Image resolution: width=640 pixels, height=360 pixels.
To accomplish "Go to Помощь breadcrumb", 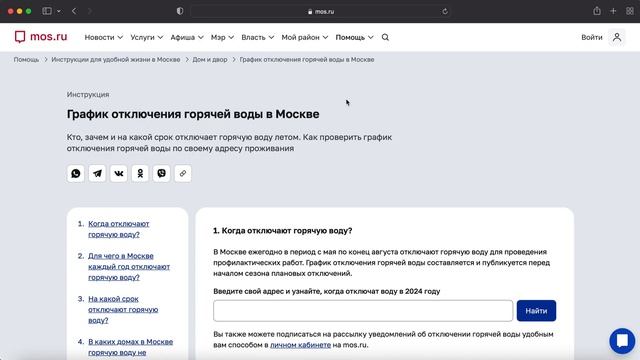I will point(27,60).
